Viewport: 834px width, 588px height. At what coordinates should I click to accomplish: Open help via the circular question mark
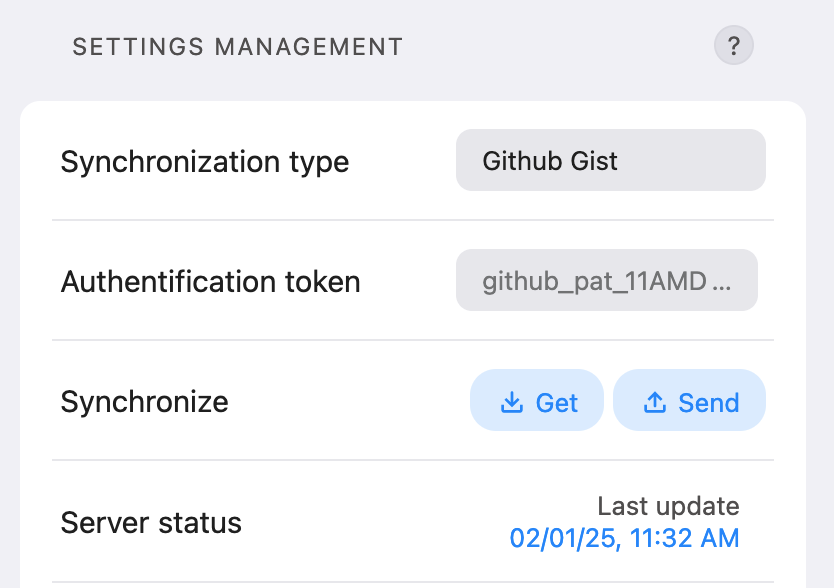point(733,45)
